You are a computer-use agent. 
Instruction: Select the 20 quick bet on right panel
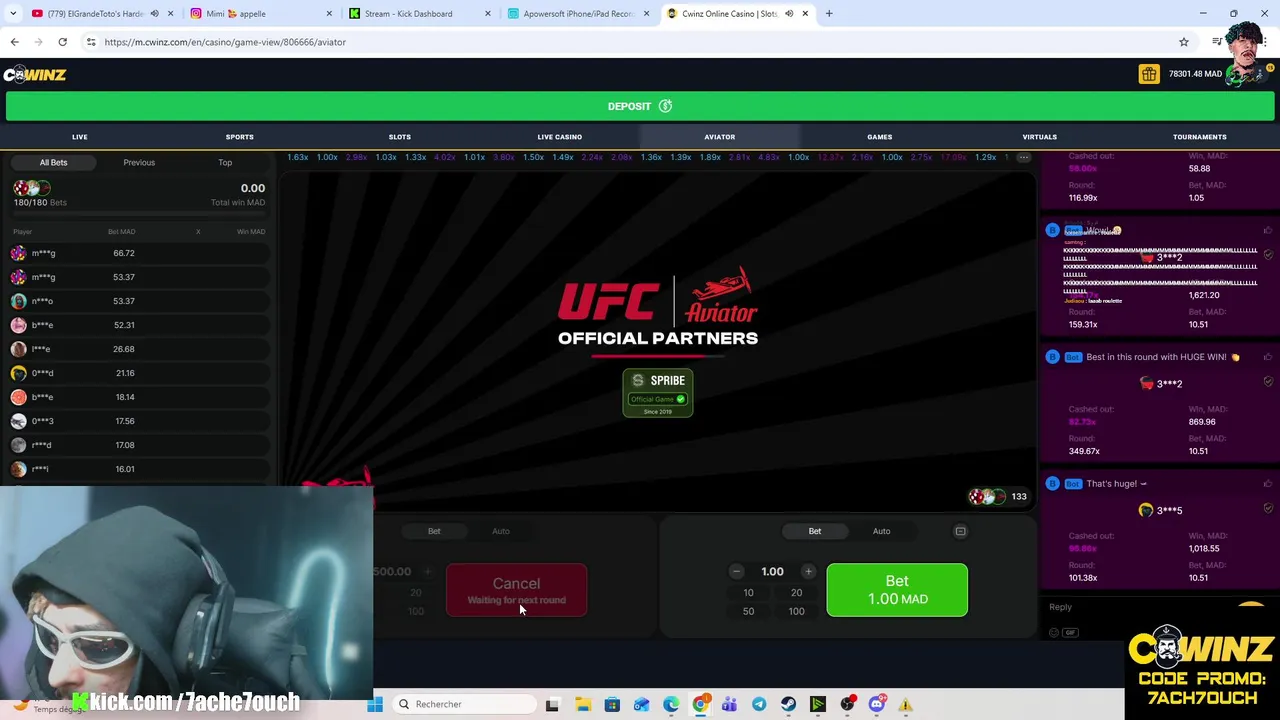[x=796, y=592]
